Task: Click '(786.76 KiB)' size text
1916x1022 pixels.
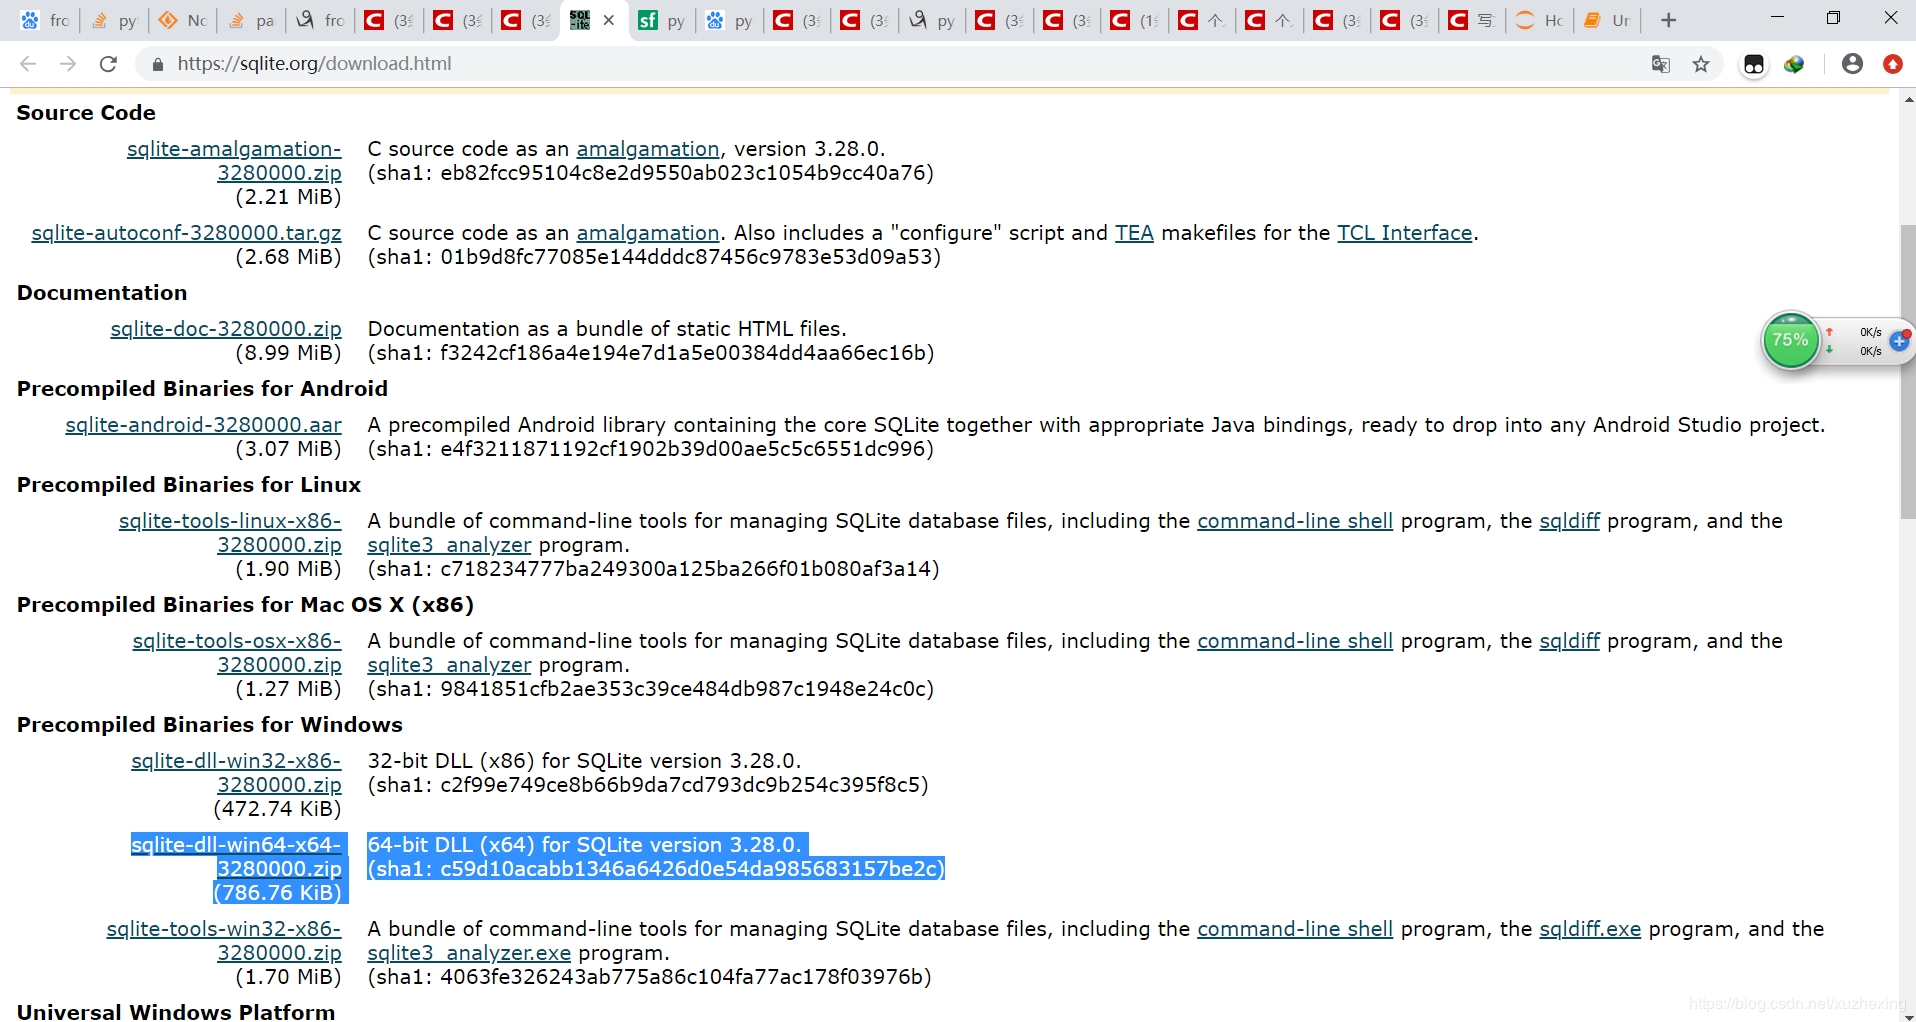Action: 278,893
